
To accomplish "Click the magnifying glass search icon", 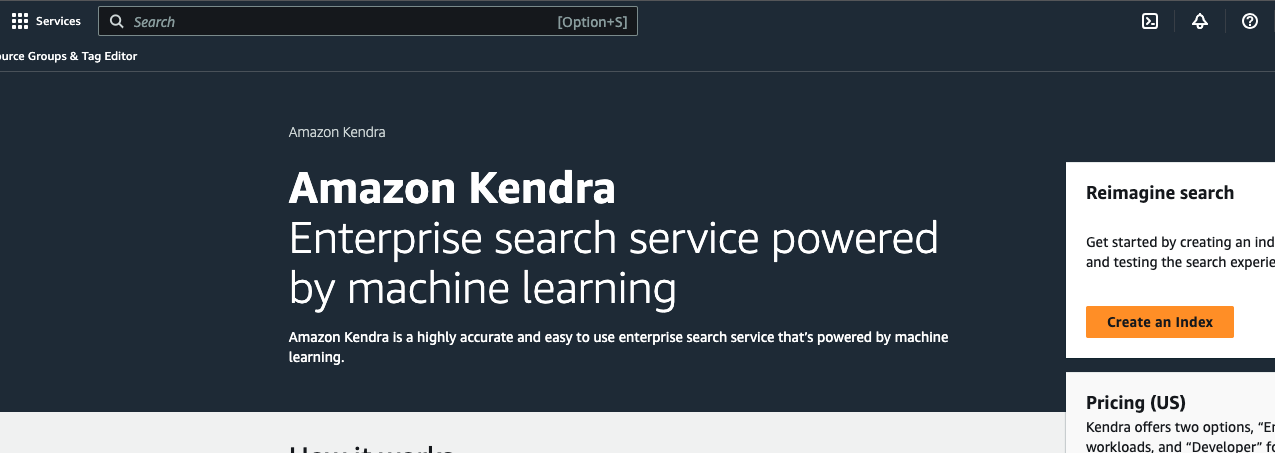I will pyautogui.click(x=117, y=21).
